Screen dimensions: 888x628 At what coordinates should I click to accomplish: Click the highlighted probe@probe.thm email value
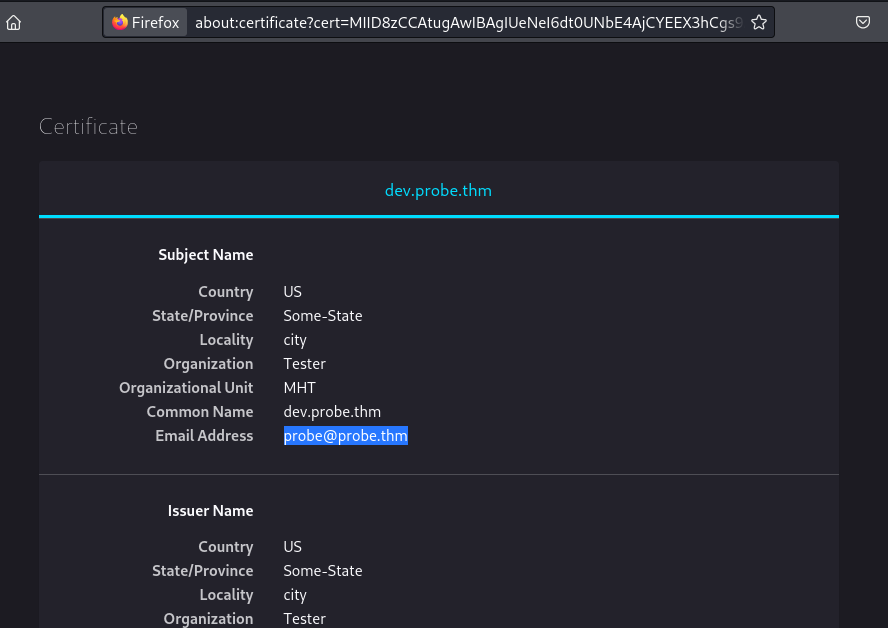click(345, 436)
